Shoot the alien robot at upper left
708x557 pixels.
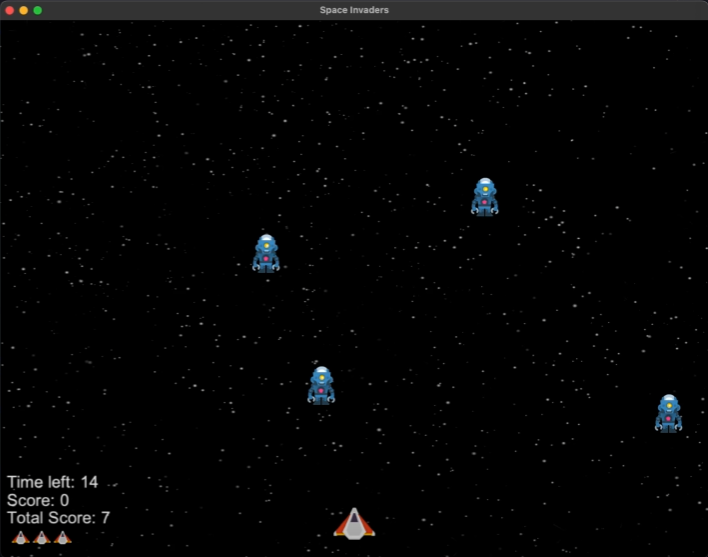click(x=266, y=253)
